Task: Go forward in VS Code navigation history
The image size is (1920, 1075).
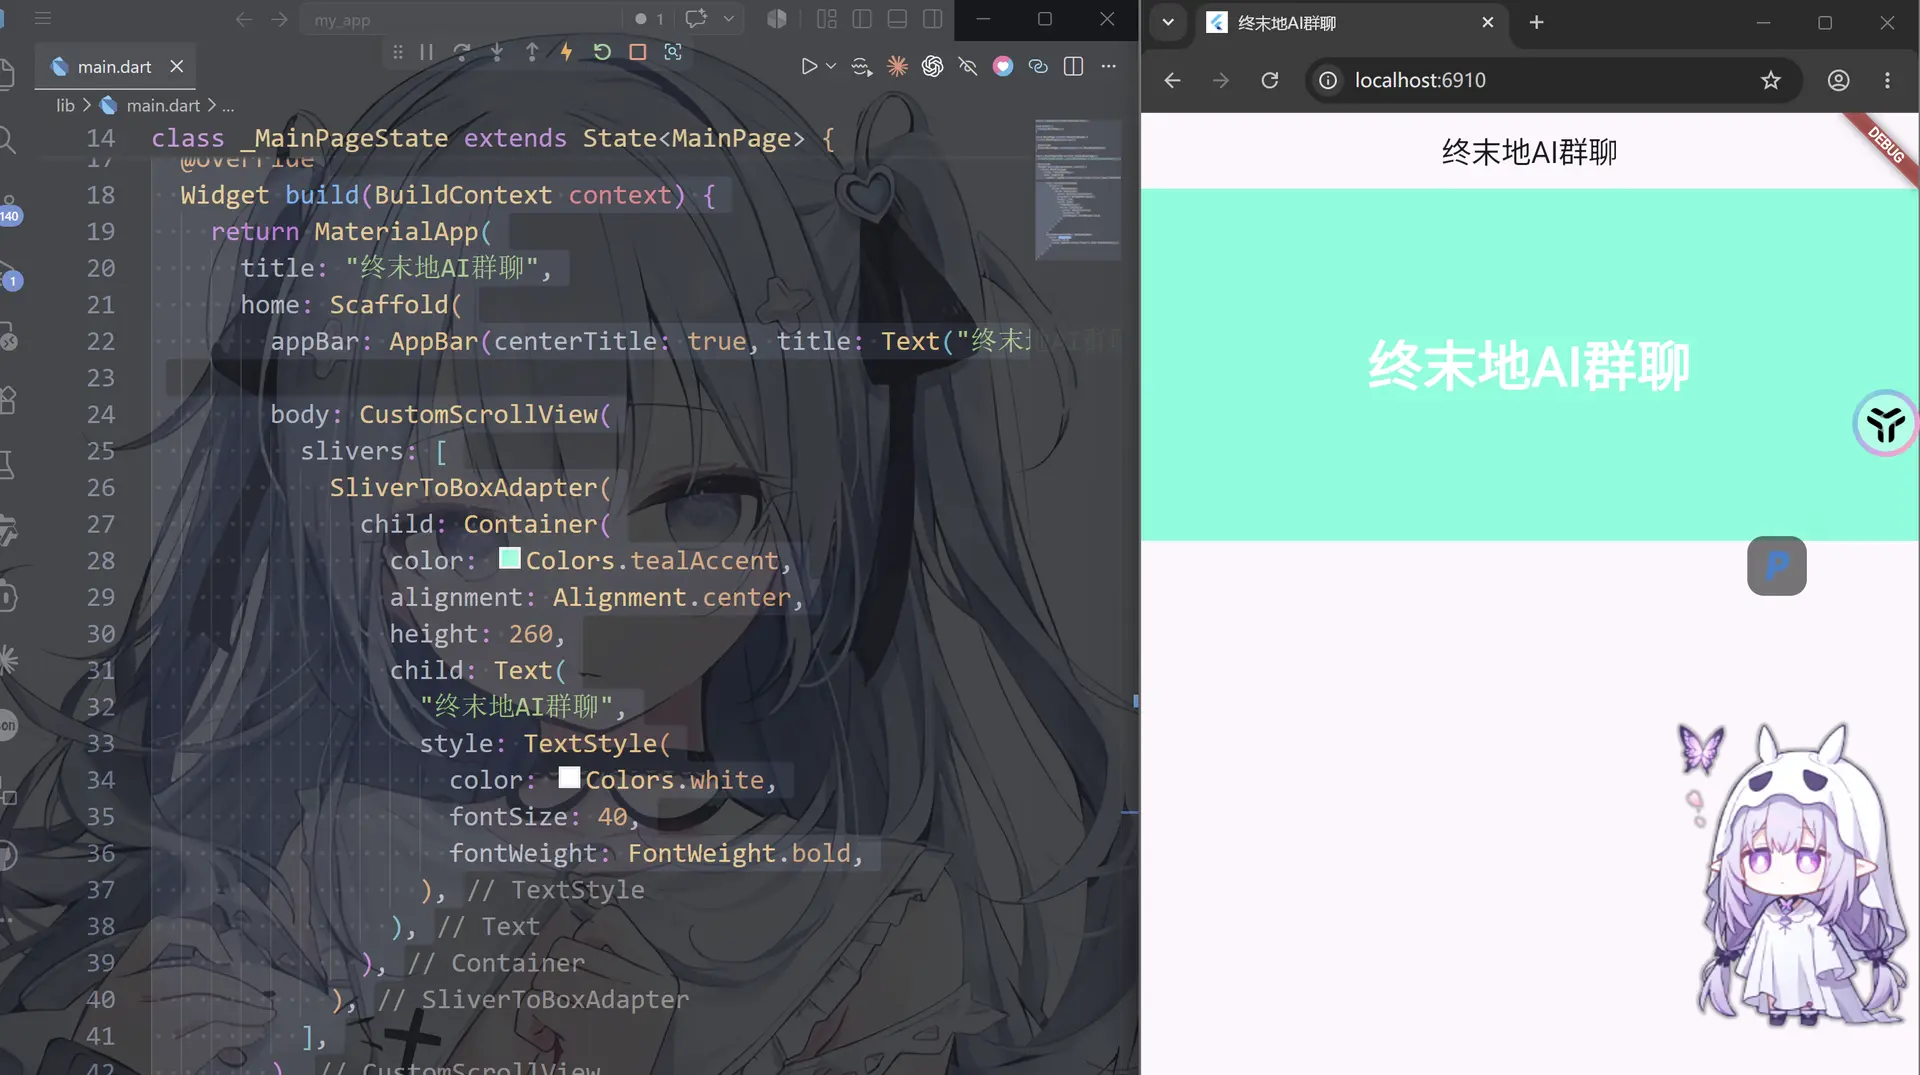Action: tap(279, 19)
